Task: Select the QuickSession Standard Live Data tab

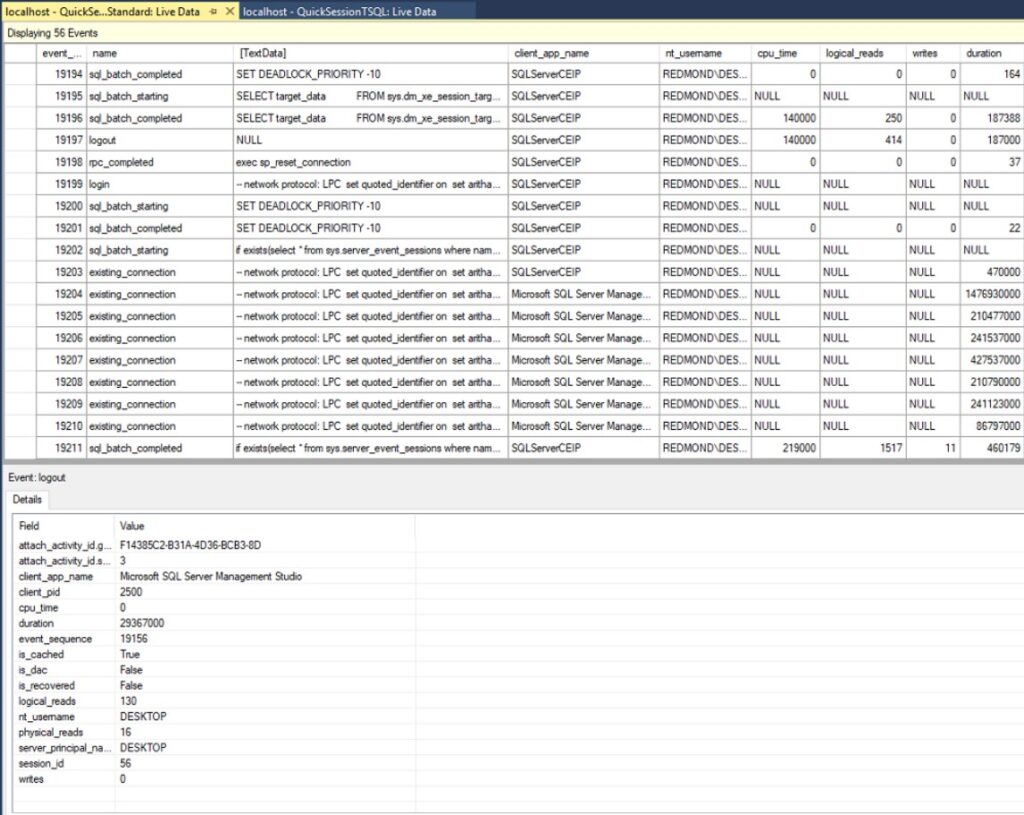Action: pyautogui.click(x=103, y=11)
